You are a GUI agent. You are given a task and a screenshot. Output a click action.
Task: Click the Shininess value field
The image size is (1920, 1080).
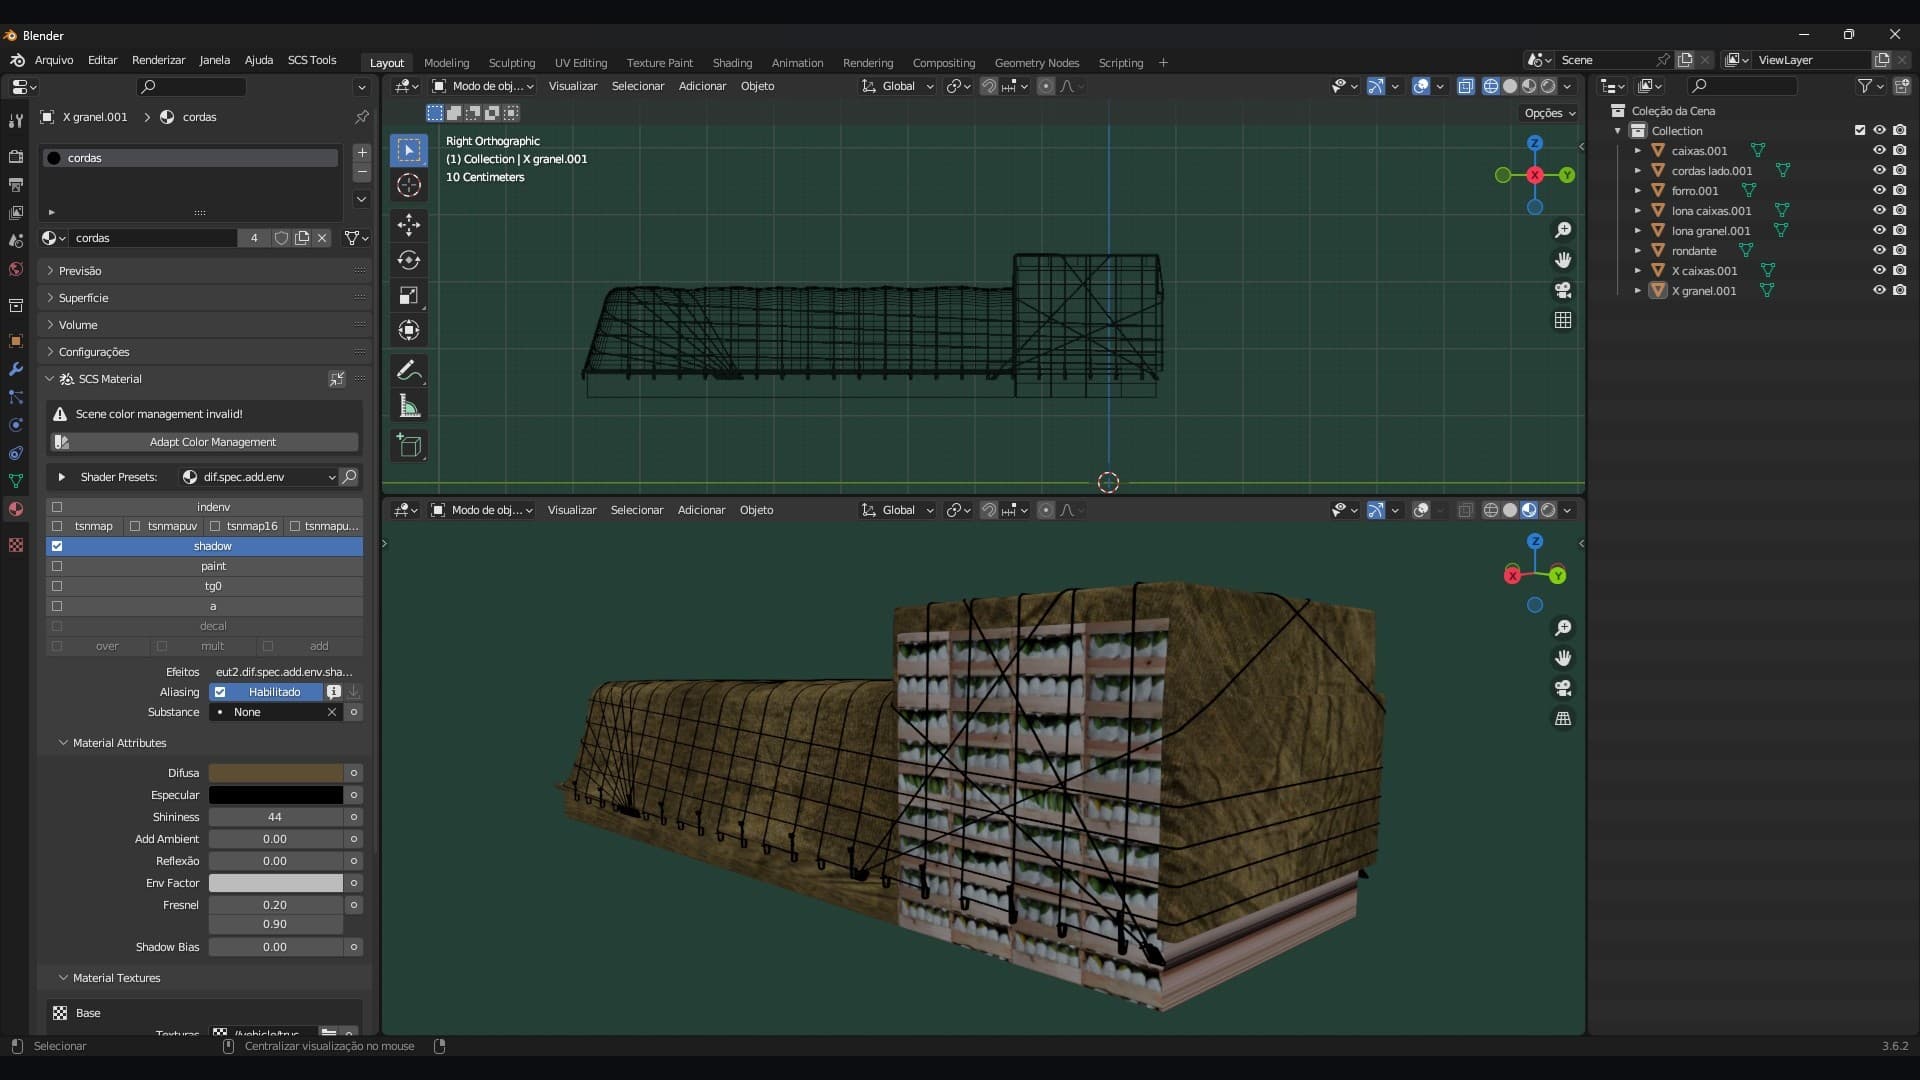pos(276,817)
